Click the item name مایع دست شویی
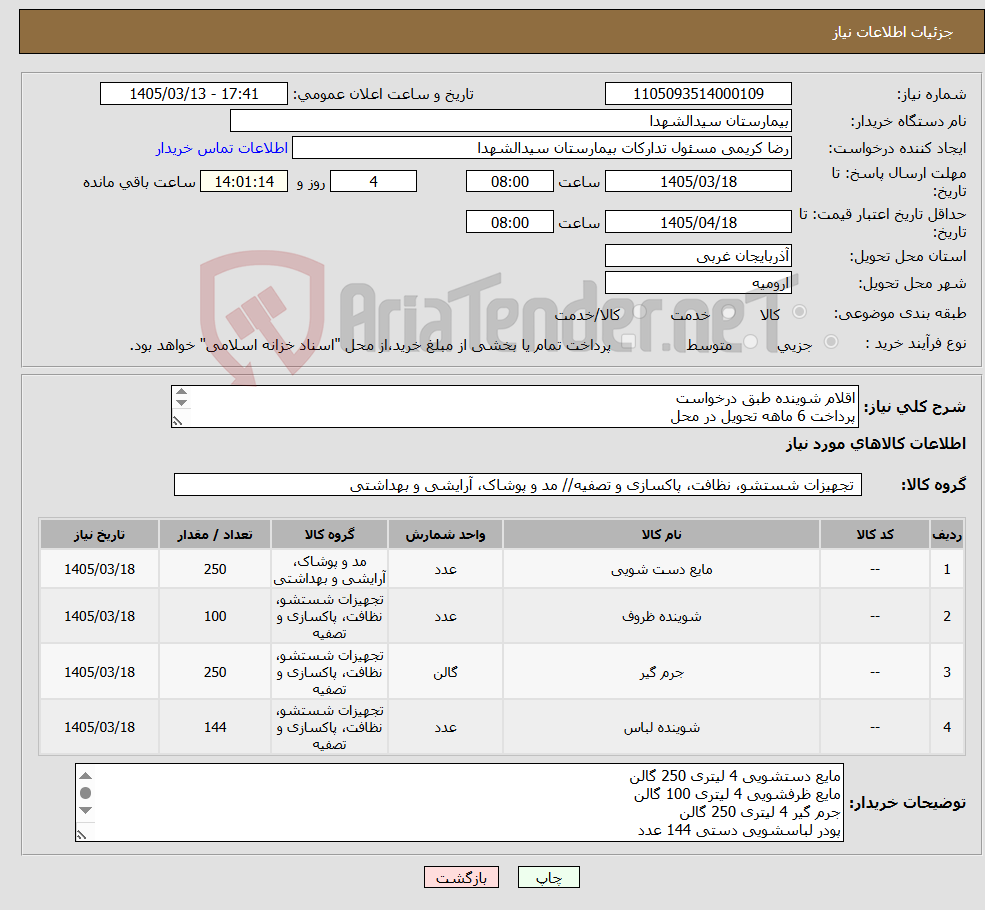The image size is (985, 910). 661,570
